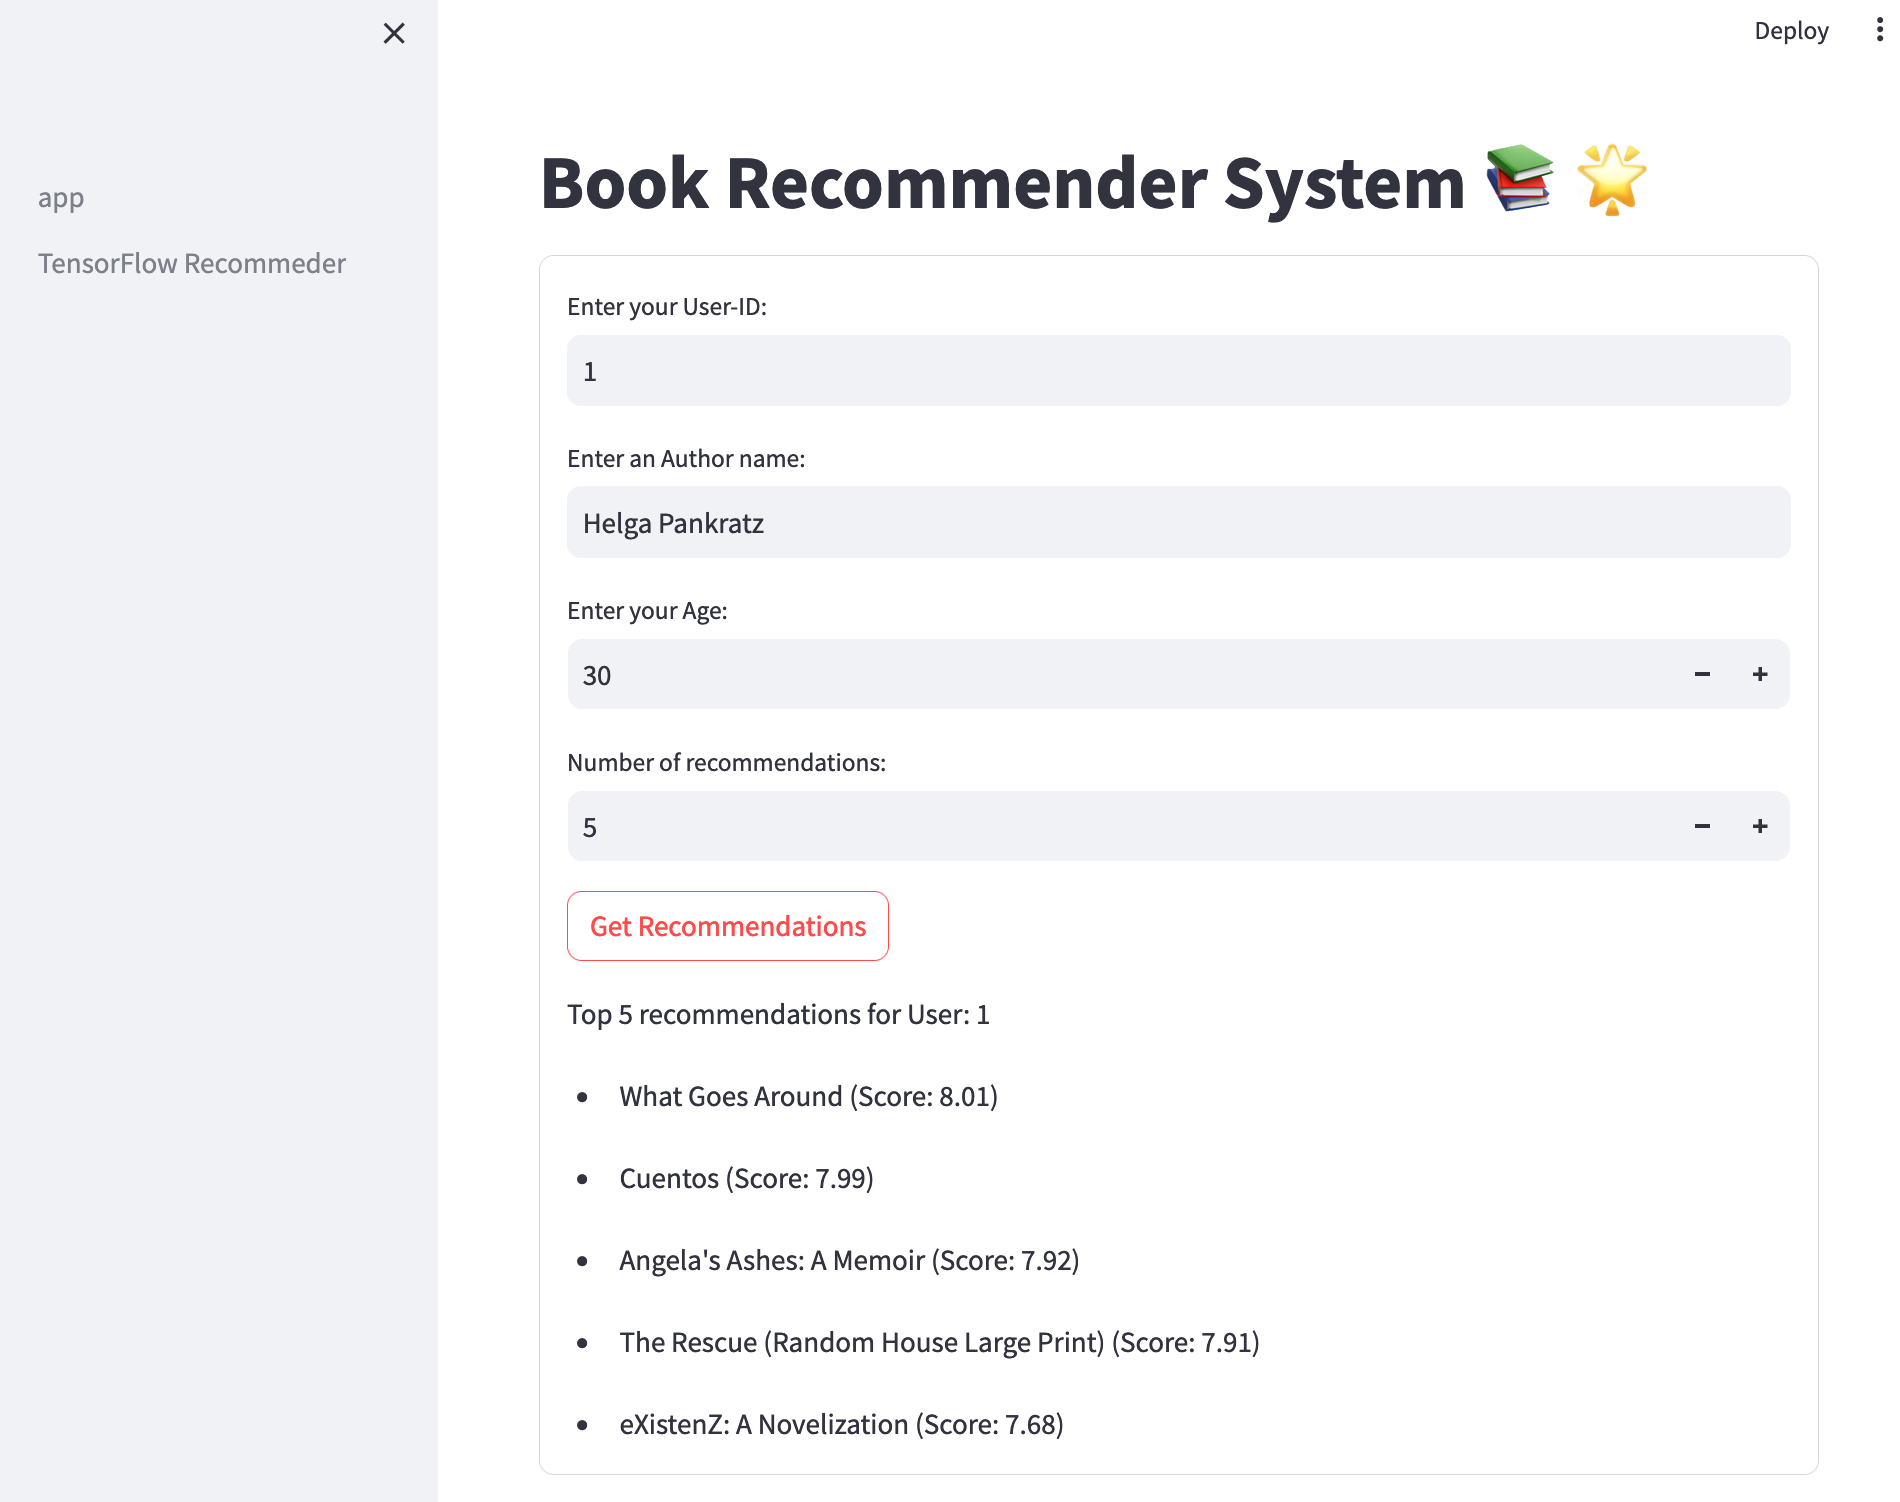The width and height of the screenshot is (1900, 1502).
Task: Close the sidebar with the X icon
Action: (394, 34)
